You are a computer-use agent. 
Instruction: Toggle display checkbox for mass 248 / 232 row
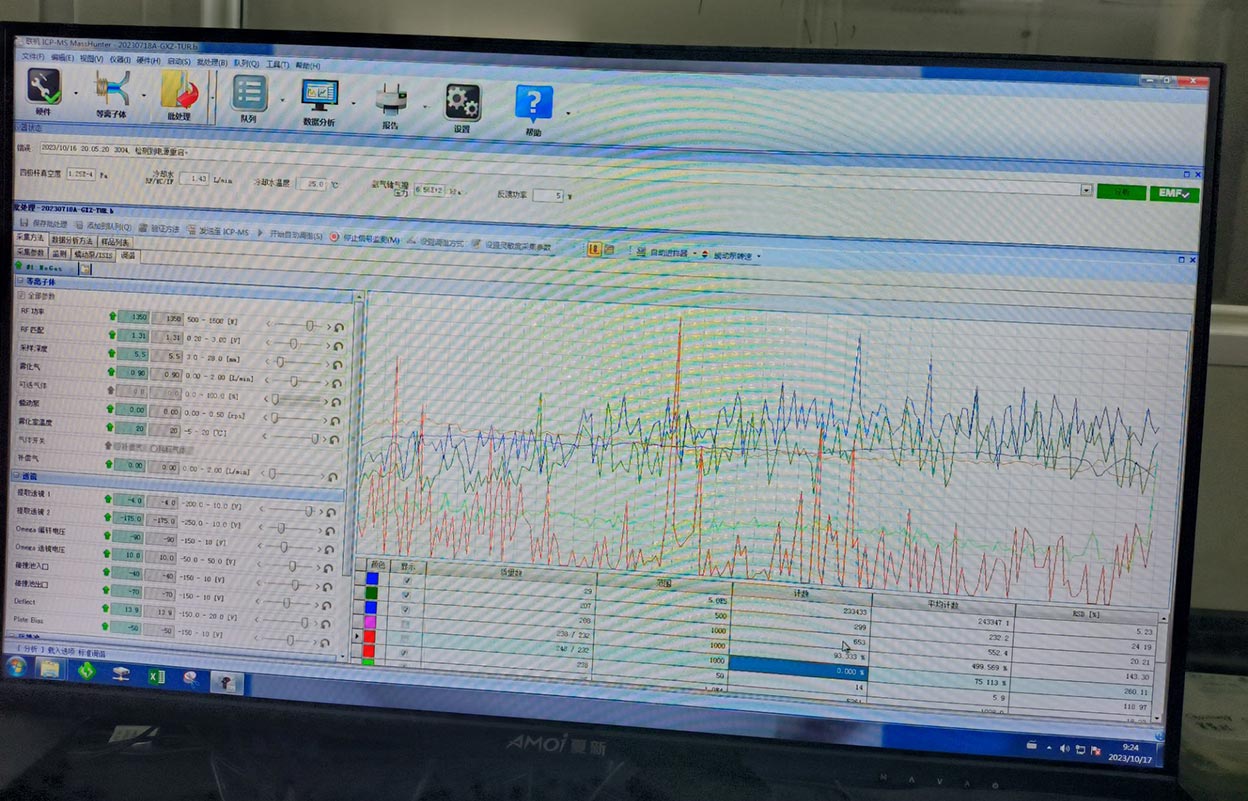(x=405, y=638)
